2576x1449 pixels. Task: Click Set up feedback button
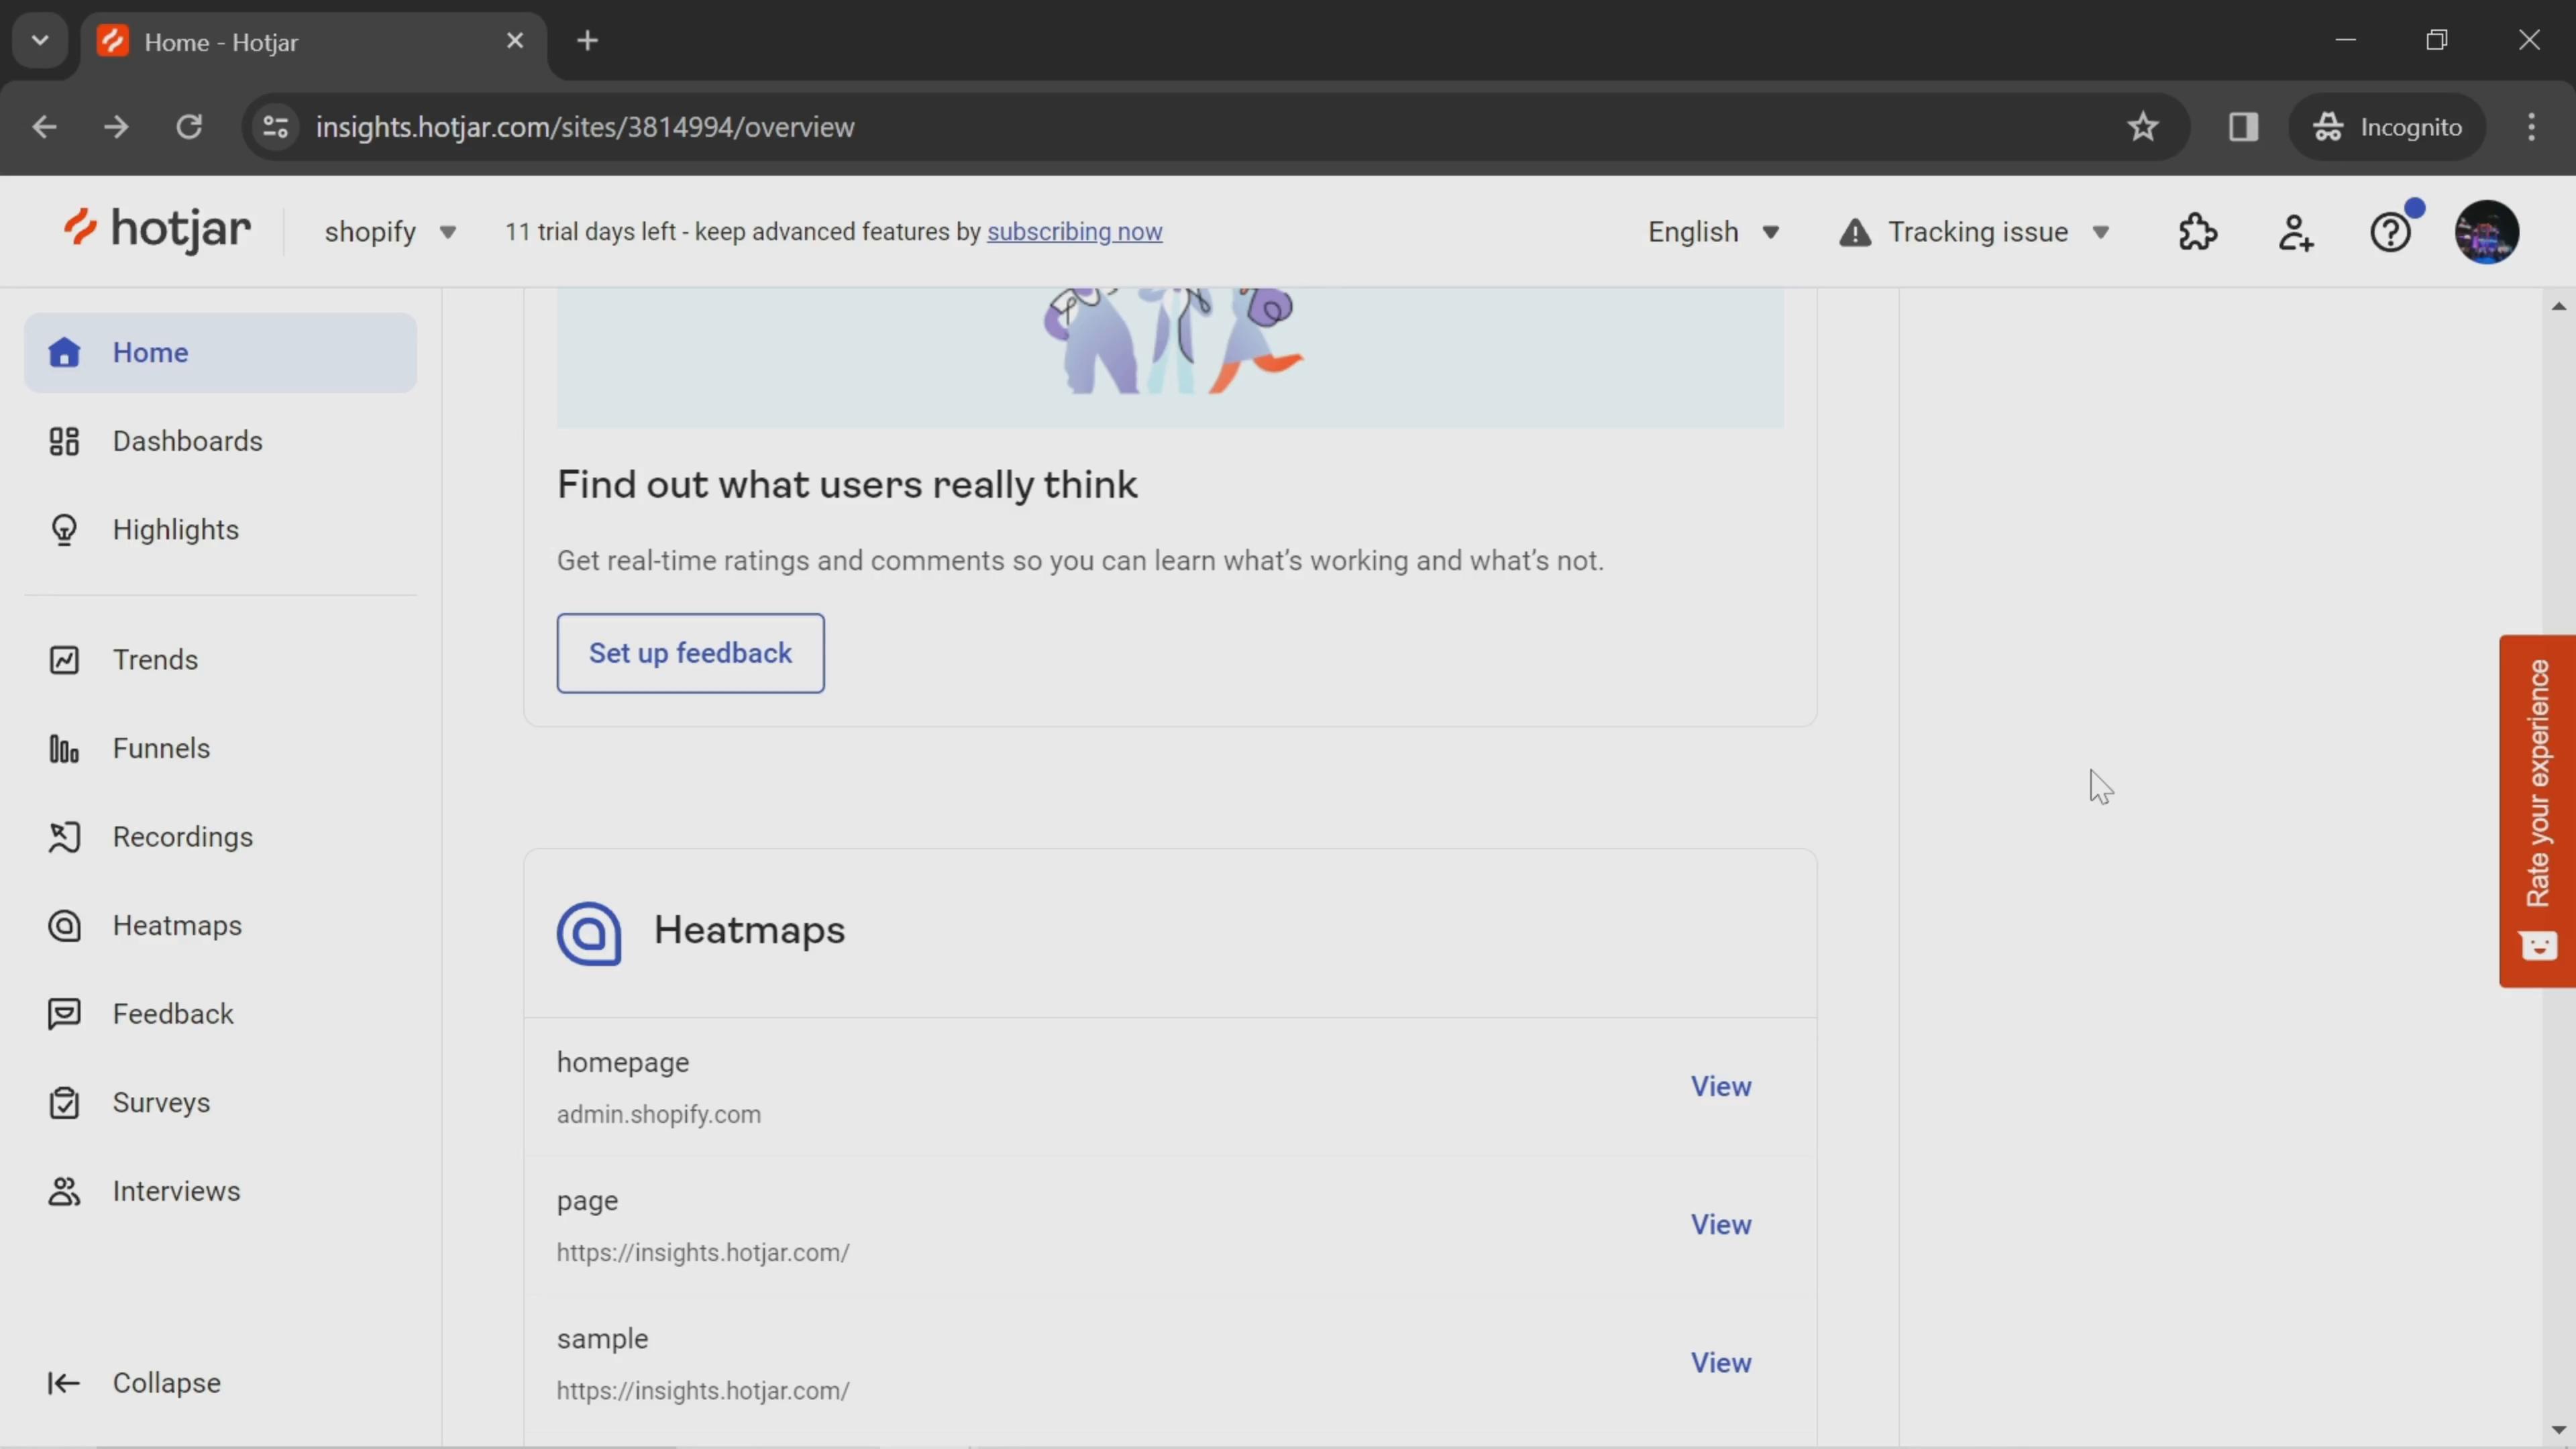[x=690, y=653]
